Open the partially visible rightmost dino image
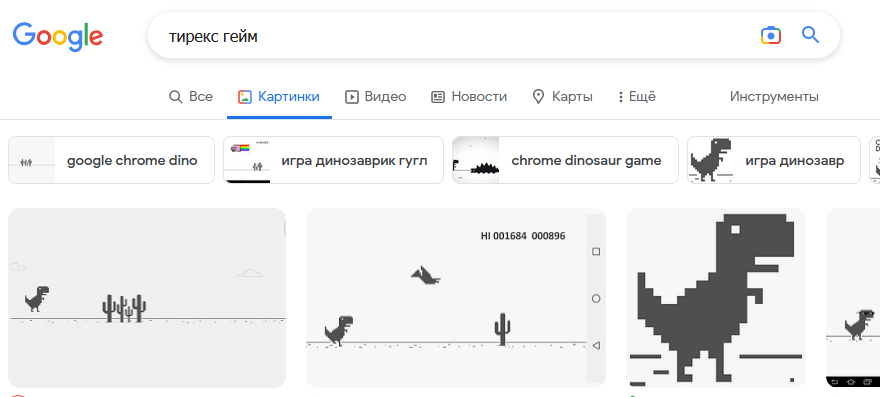 click(x=853, y=298)
